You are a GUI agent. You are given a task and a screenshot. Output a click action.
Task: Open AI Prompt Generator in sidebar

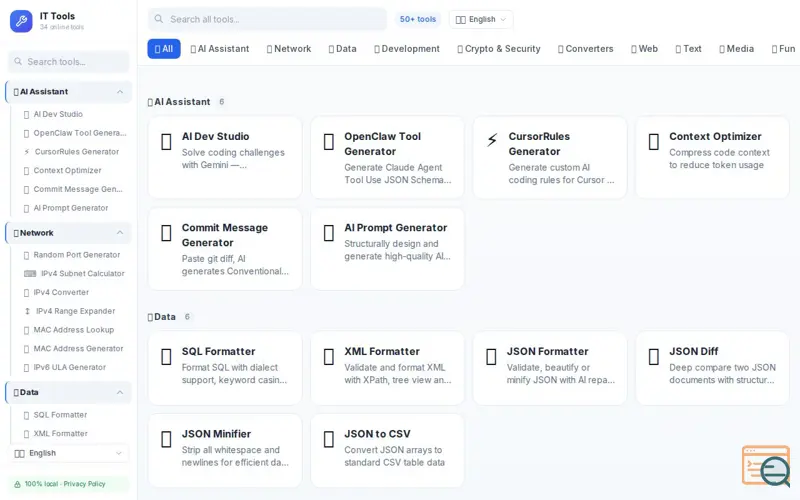[x=70, y=208]
